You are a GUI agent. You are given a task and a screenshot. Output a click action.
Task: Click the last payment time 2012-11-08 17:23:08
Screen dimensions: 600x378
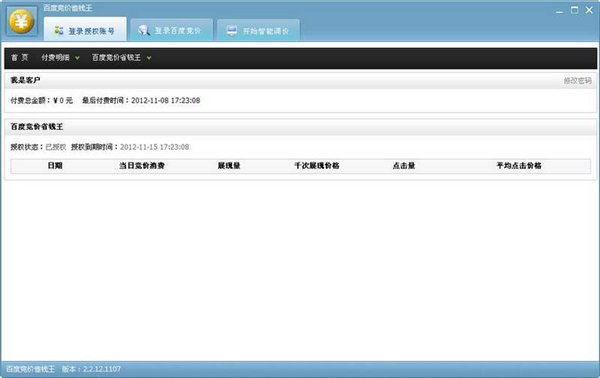[x=165, y=100]
